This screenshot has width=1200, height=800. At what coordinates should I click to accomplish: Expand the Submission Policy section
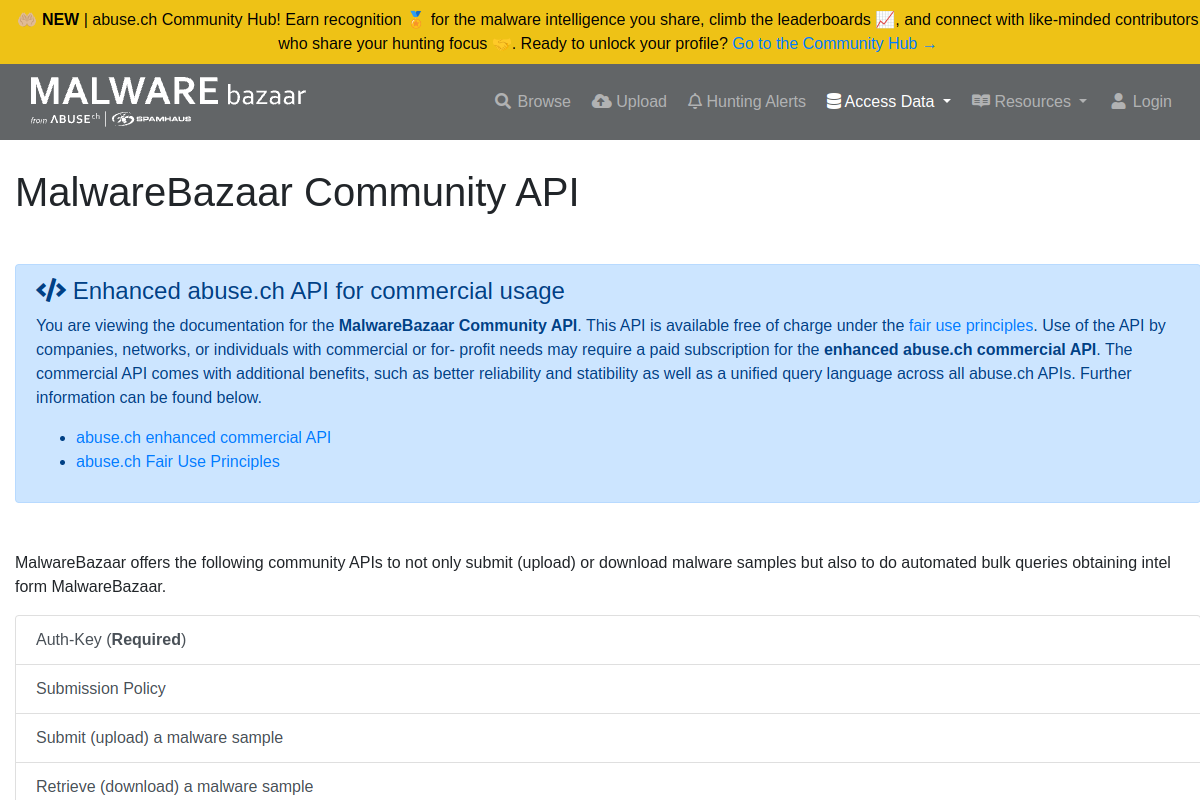(x=608, y=689)
